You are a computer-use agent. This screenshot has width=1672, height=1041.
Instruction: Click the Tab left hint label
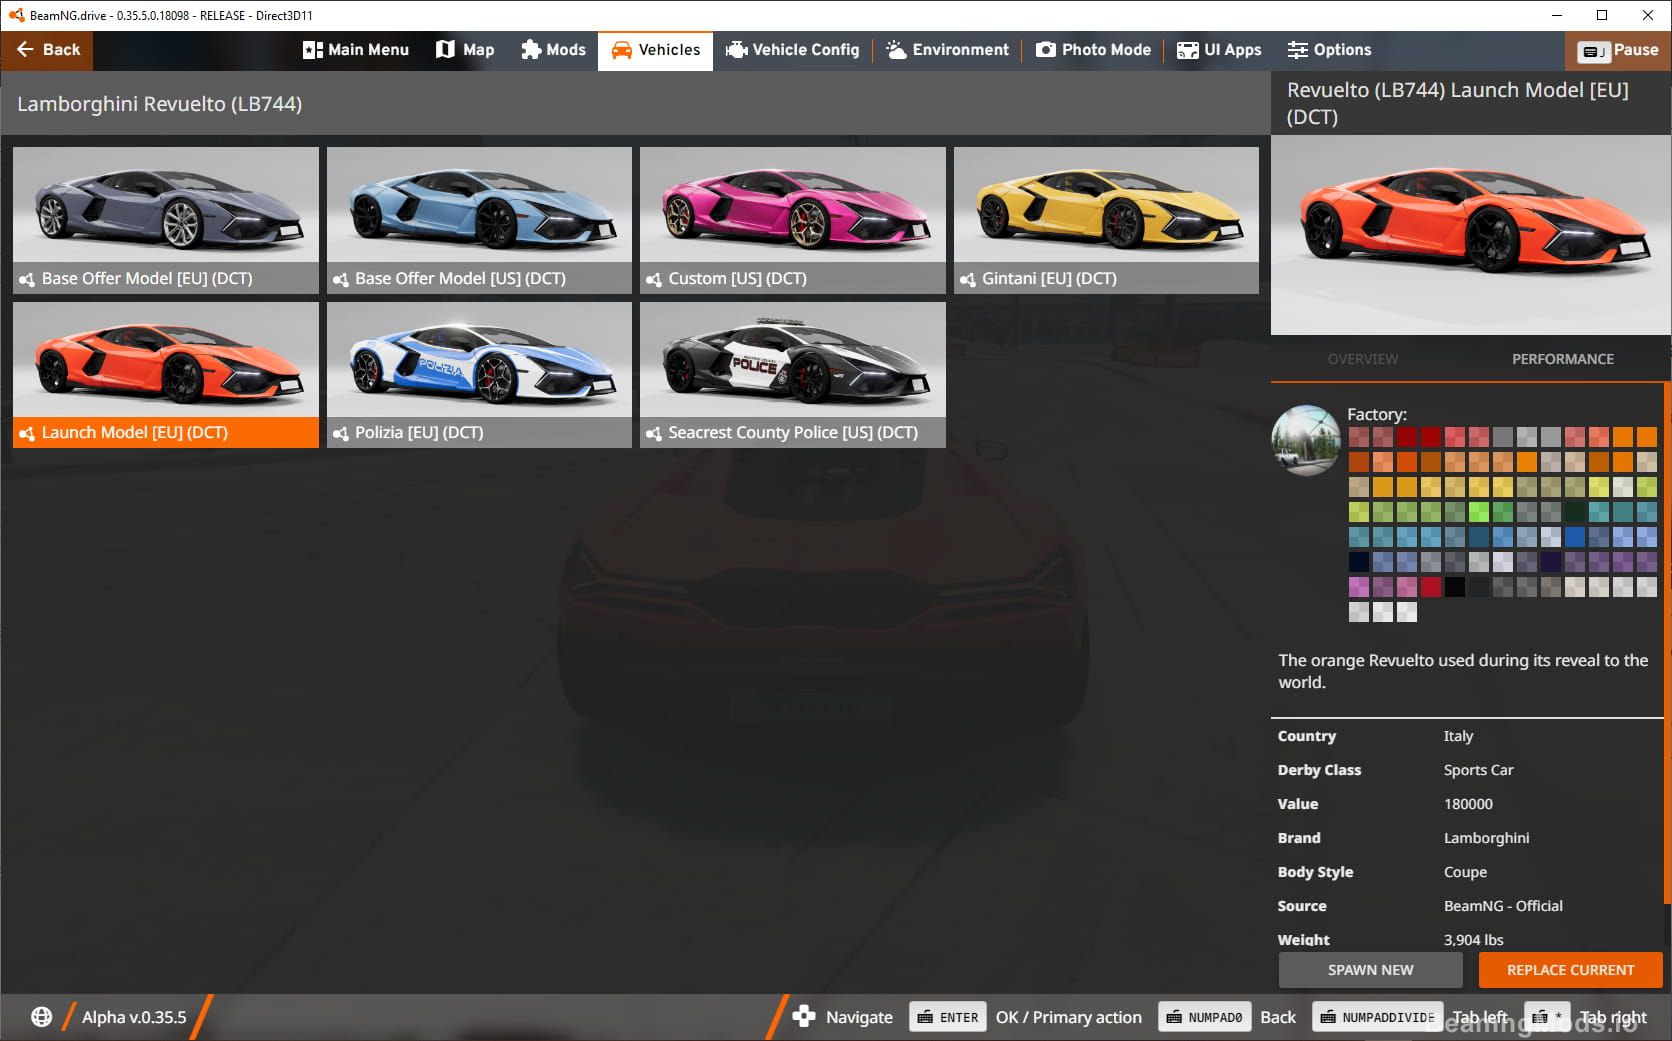(x=1480, y=1017)
